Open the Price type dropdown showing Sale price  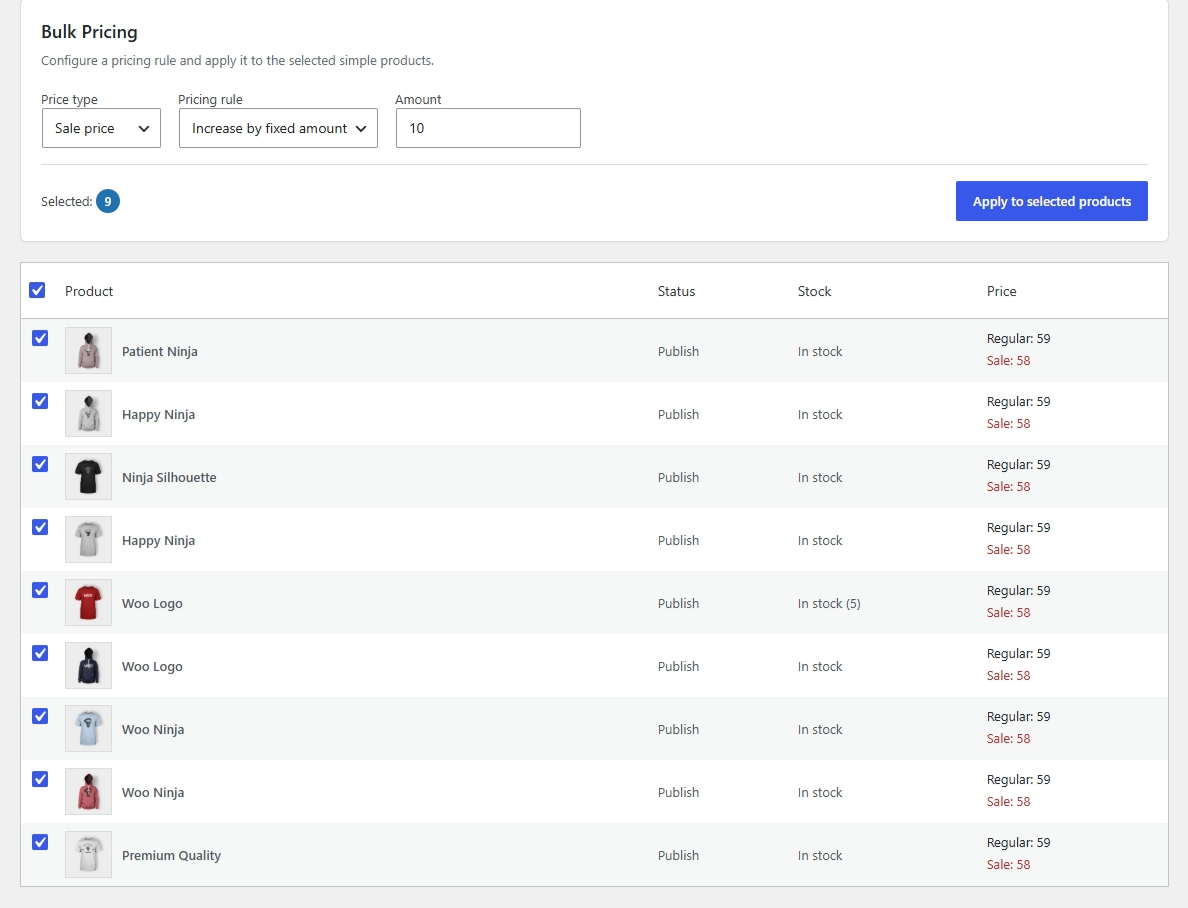(x=102, y=128)
